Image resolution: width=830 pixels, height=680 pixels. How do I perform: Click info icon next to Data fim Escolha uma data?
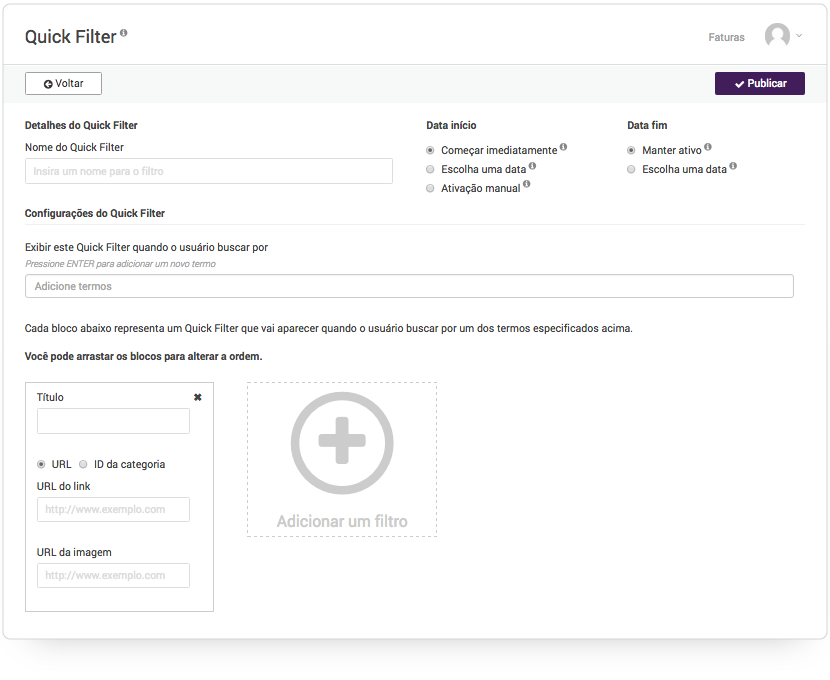733,166
